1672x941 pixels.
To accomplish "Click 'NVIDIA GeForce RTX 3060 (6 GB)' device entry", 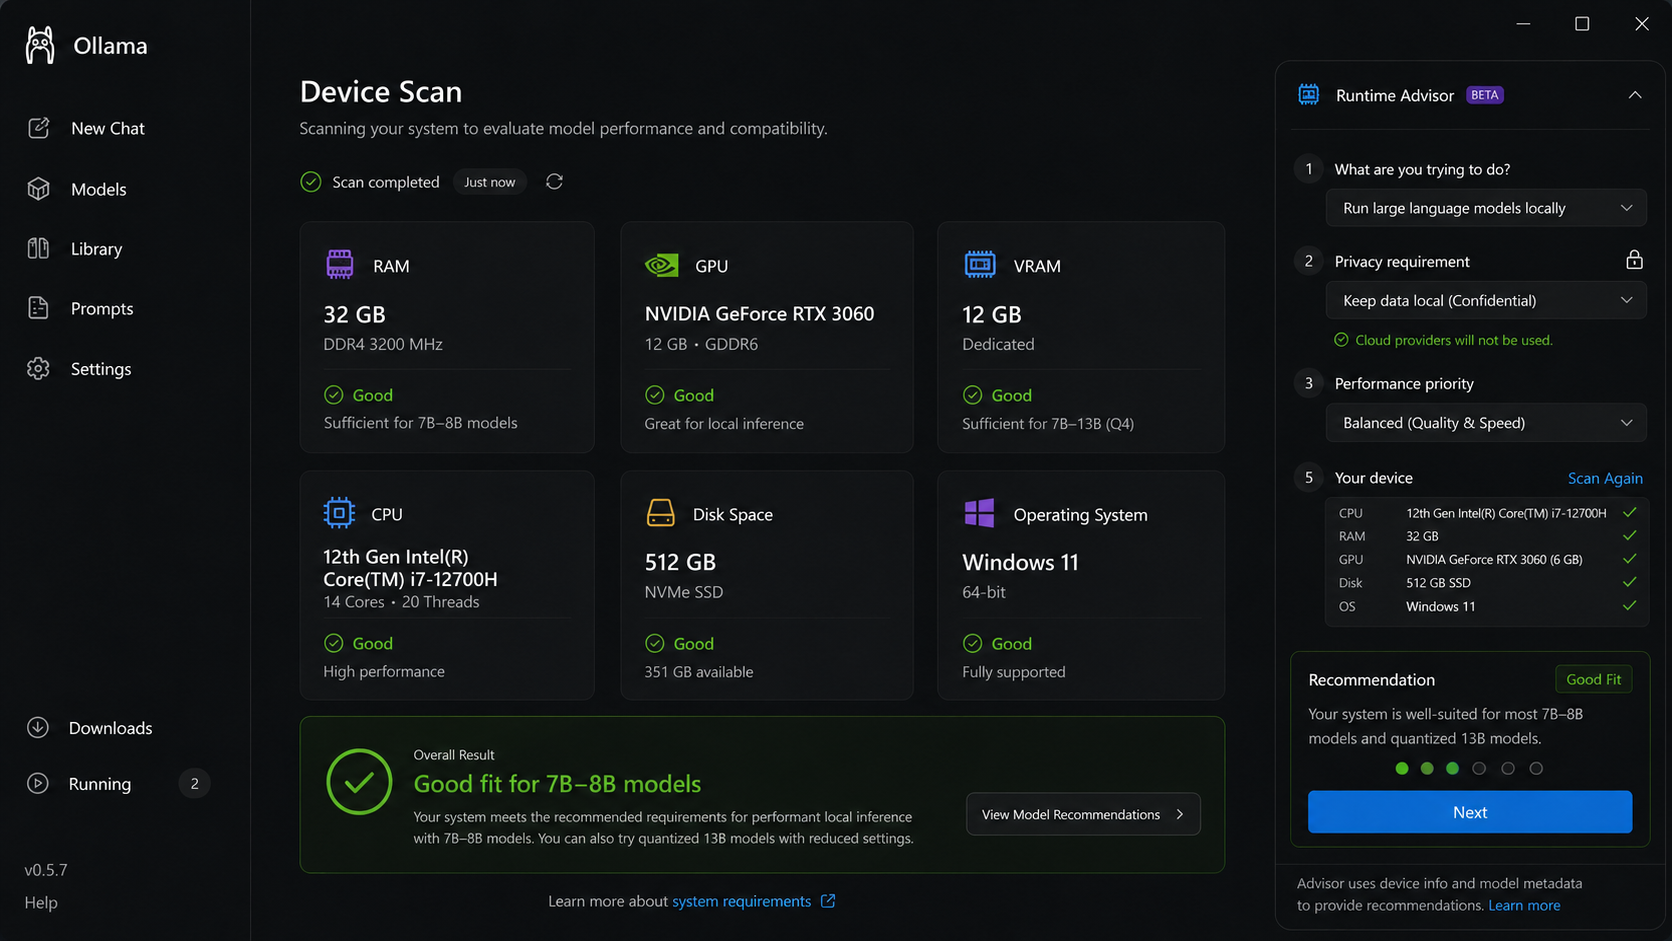I will click(x=1494, y=560).
